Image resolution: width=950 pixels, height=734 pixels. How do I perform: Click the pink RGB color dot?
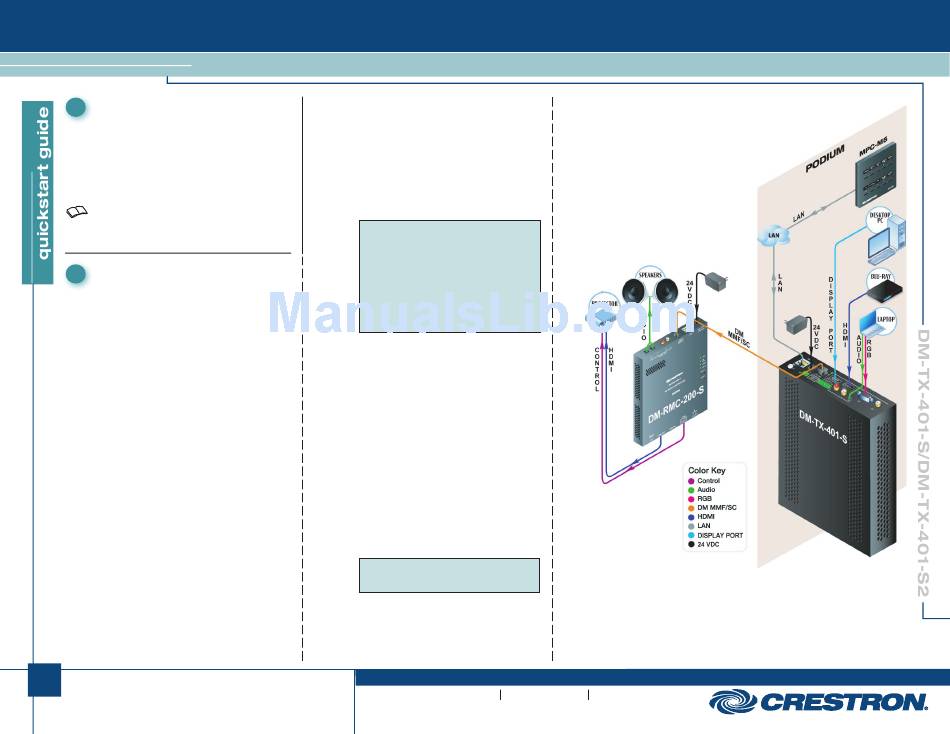click(691, 499)
